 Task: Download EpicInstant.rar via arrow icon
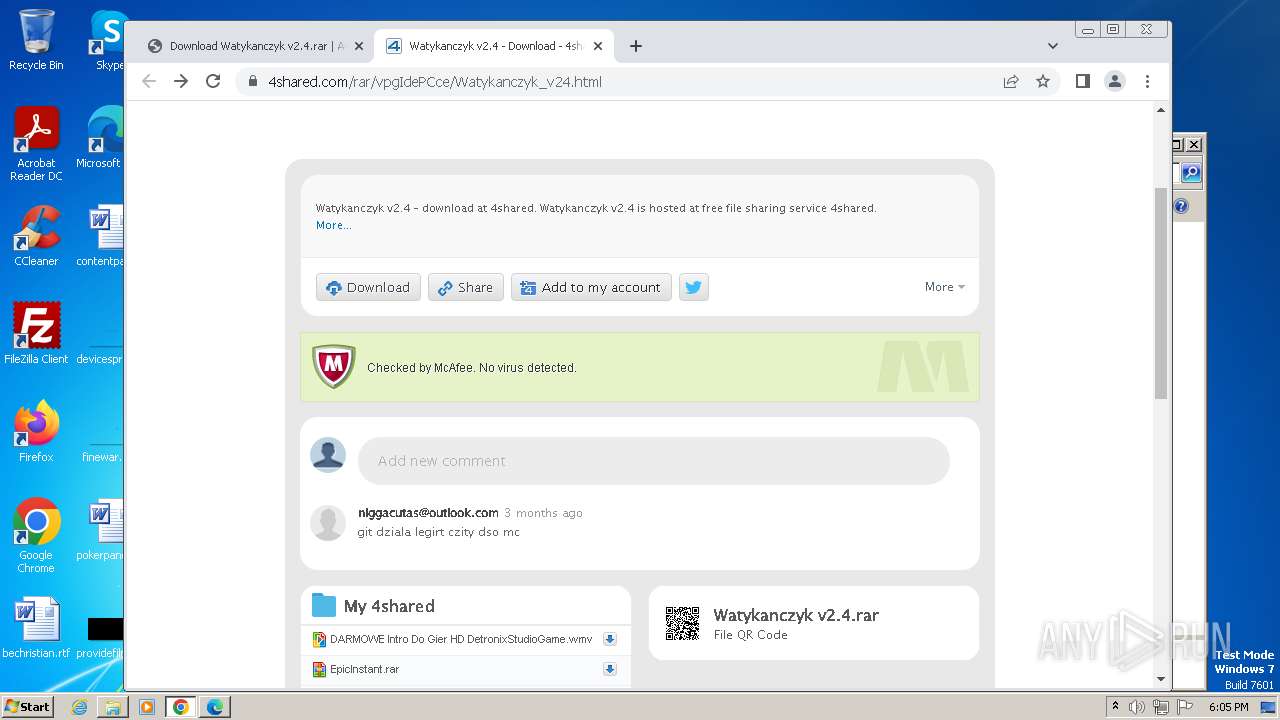point(609,669)
